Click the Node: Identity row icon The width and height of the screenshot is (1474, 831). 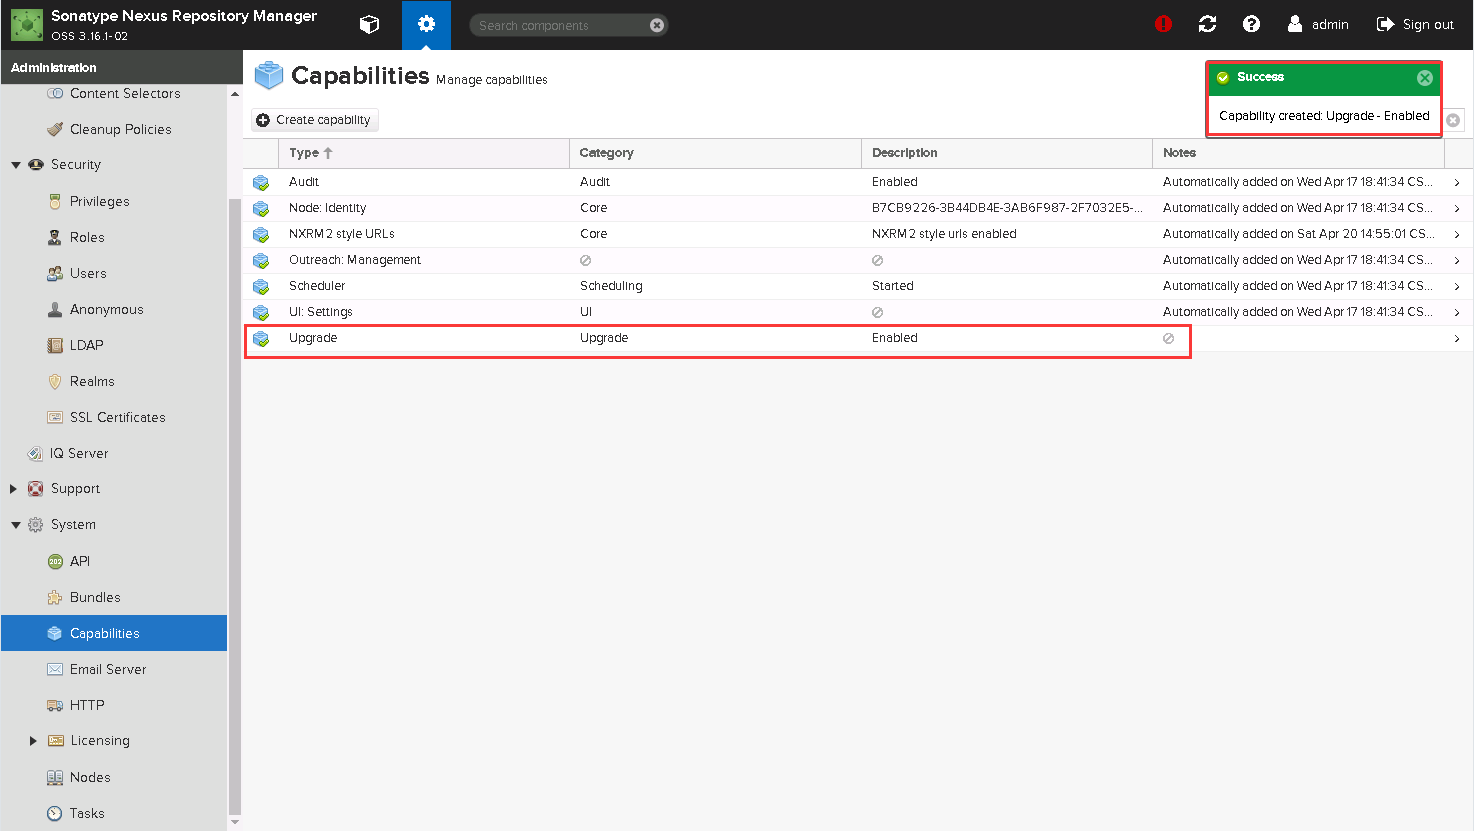click(x=261, y=208)
